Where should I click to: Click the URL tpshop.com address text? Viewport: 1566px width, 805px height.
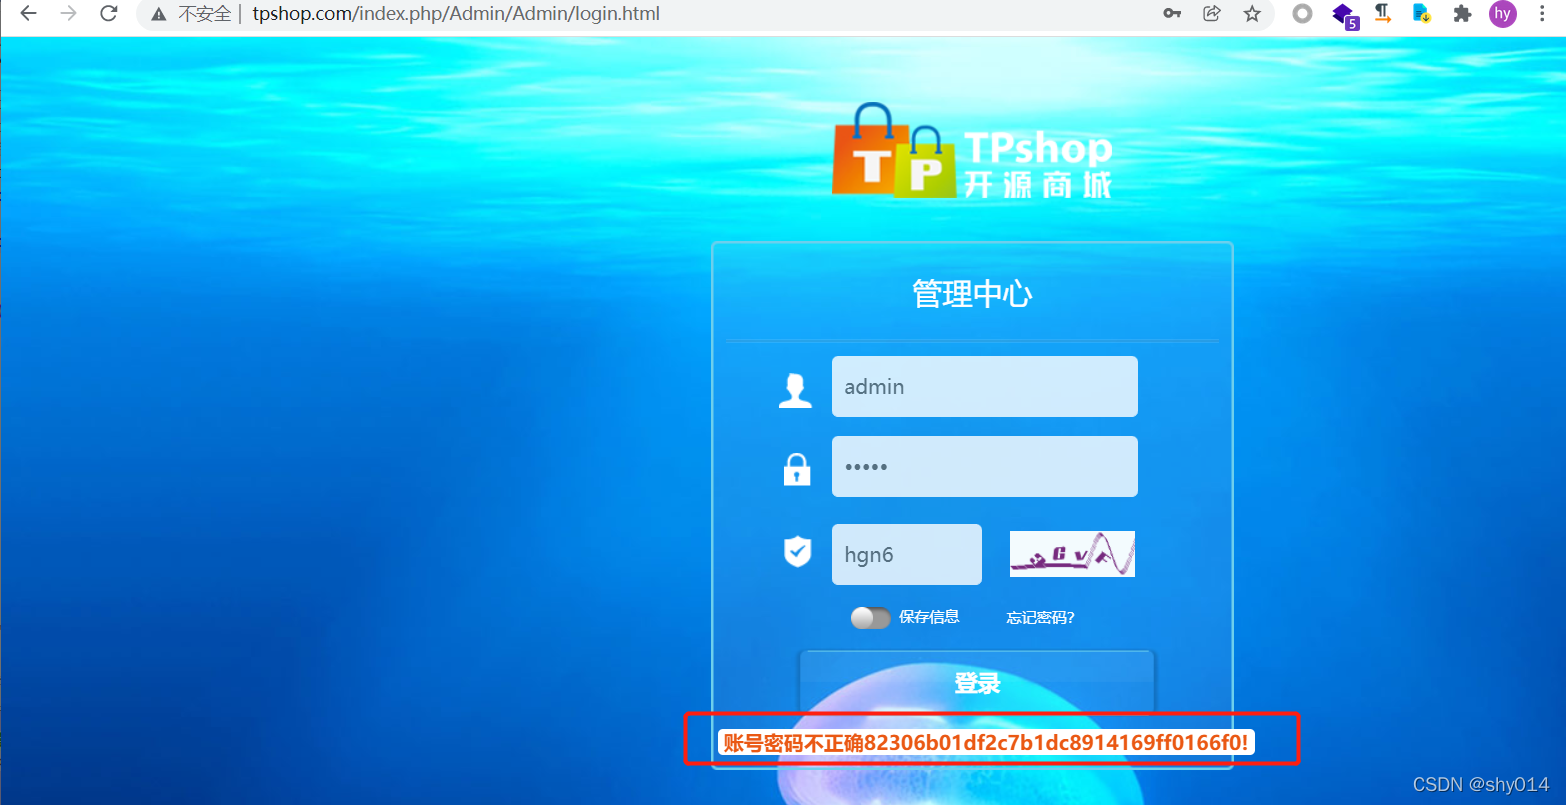point(456,14)
